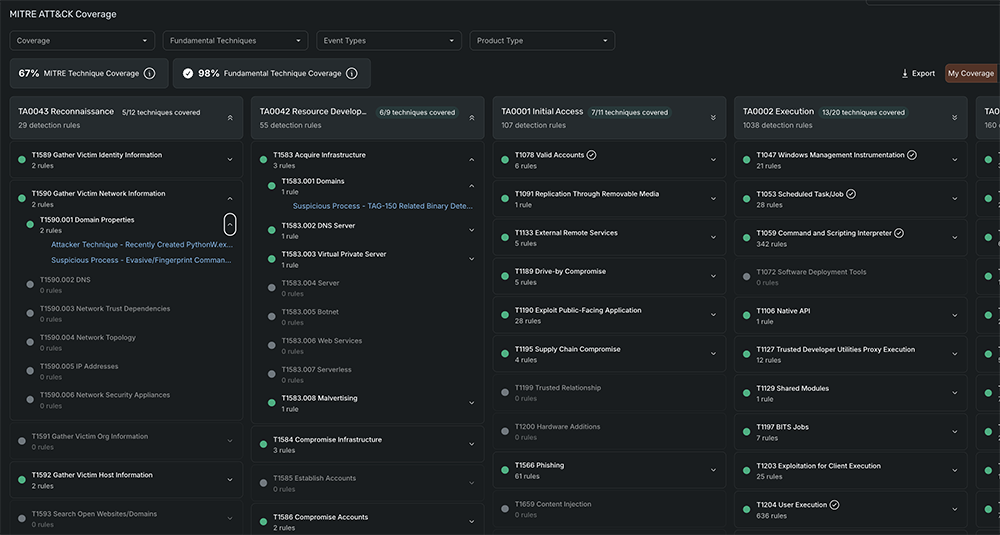Click verified badge by T1059 Command and Scripting Interpreter
The width and height of the screenshot is (1000, 535).
tap(899, 233)
